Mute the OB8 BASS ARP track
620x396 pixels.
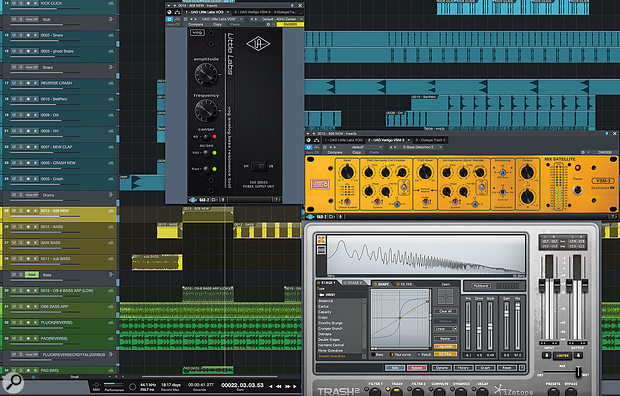[14, 307]
